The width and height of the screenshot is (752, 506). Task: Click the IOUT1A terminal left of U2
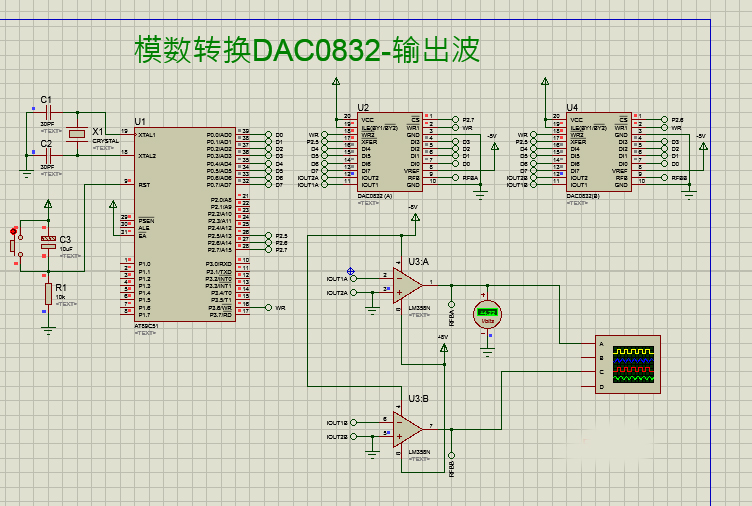(325, 185)
